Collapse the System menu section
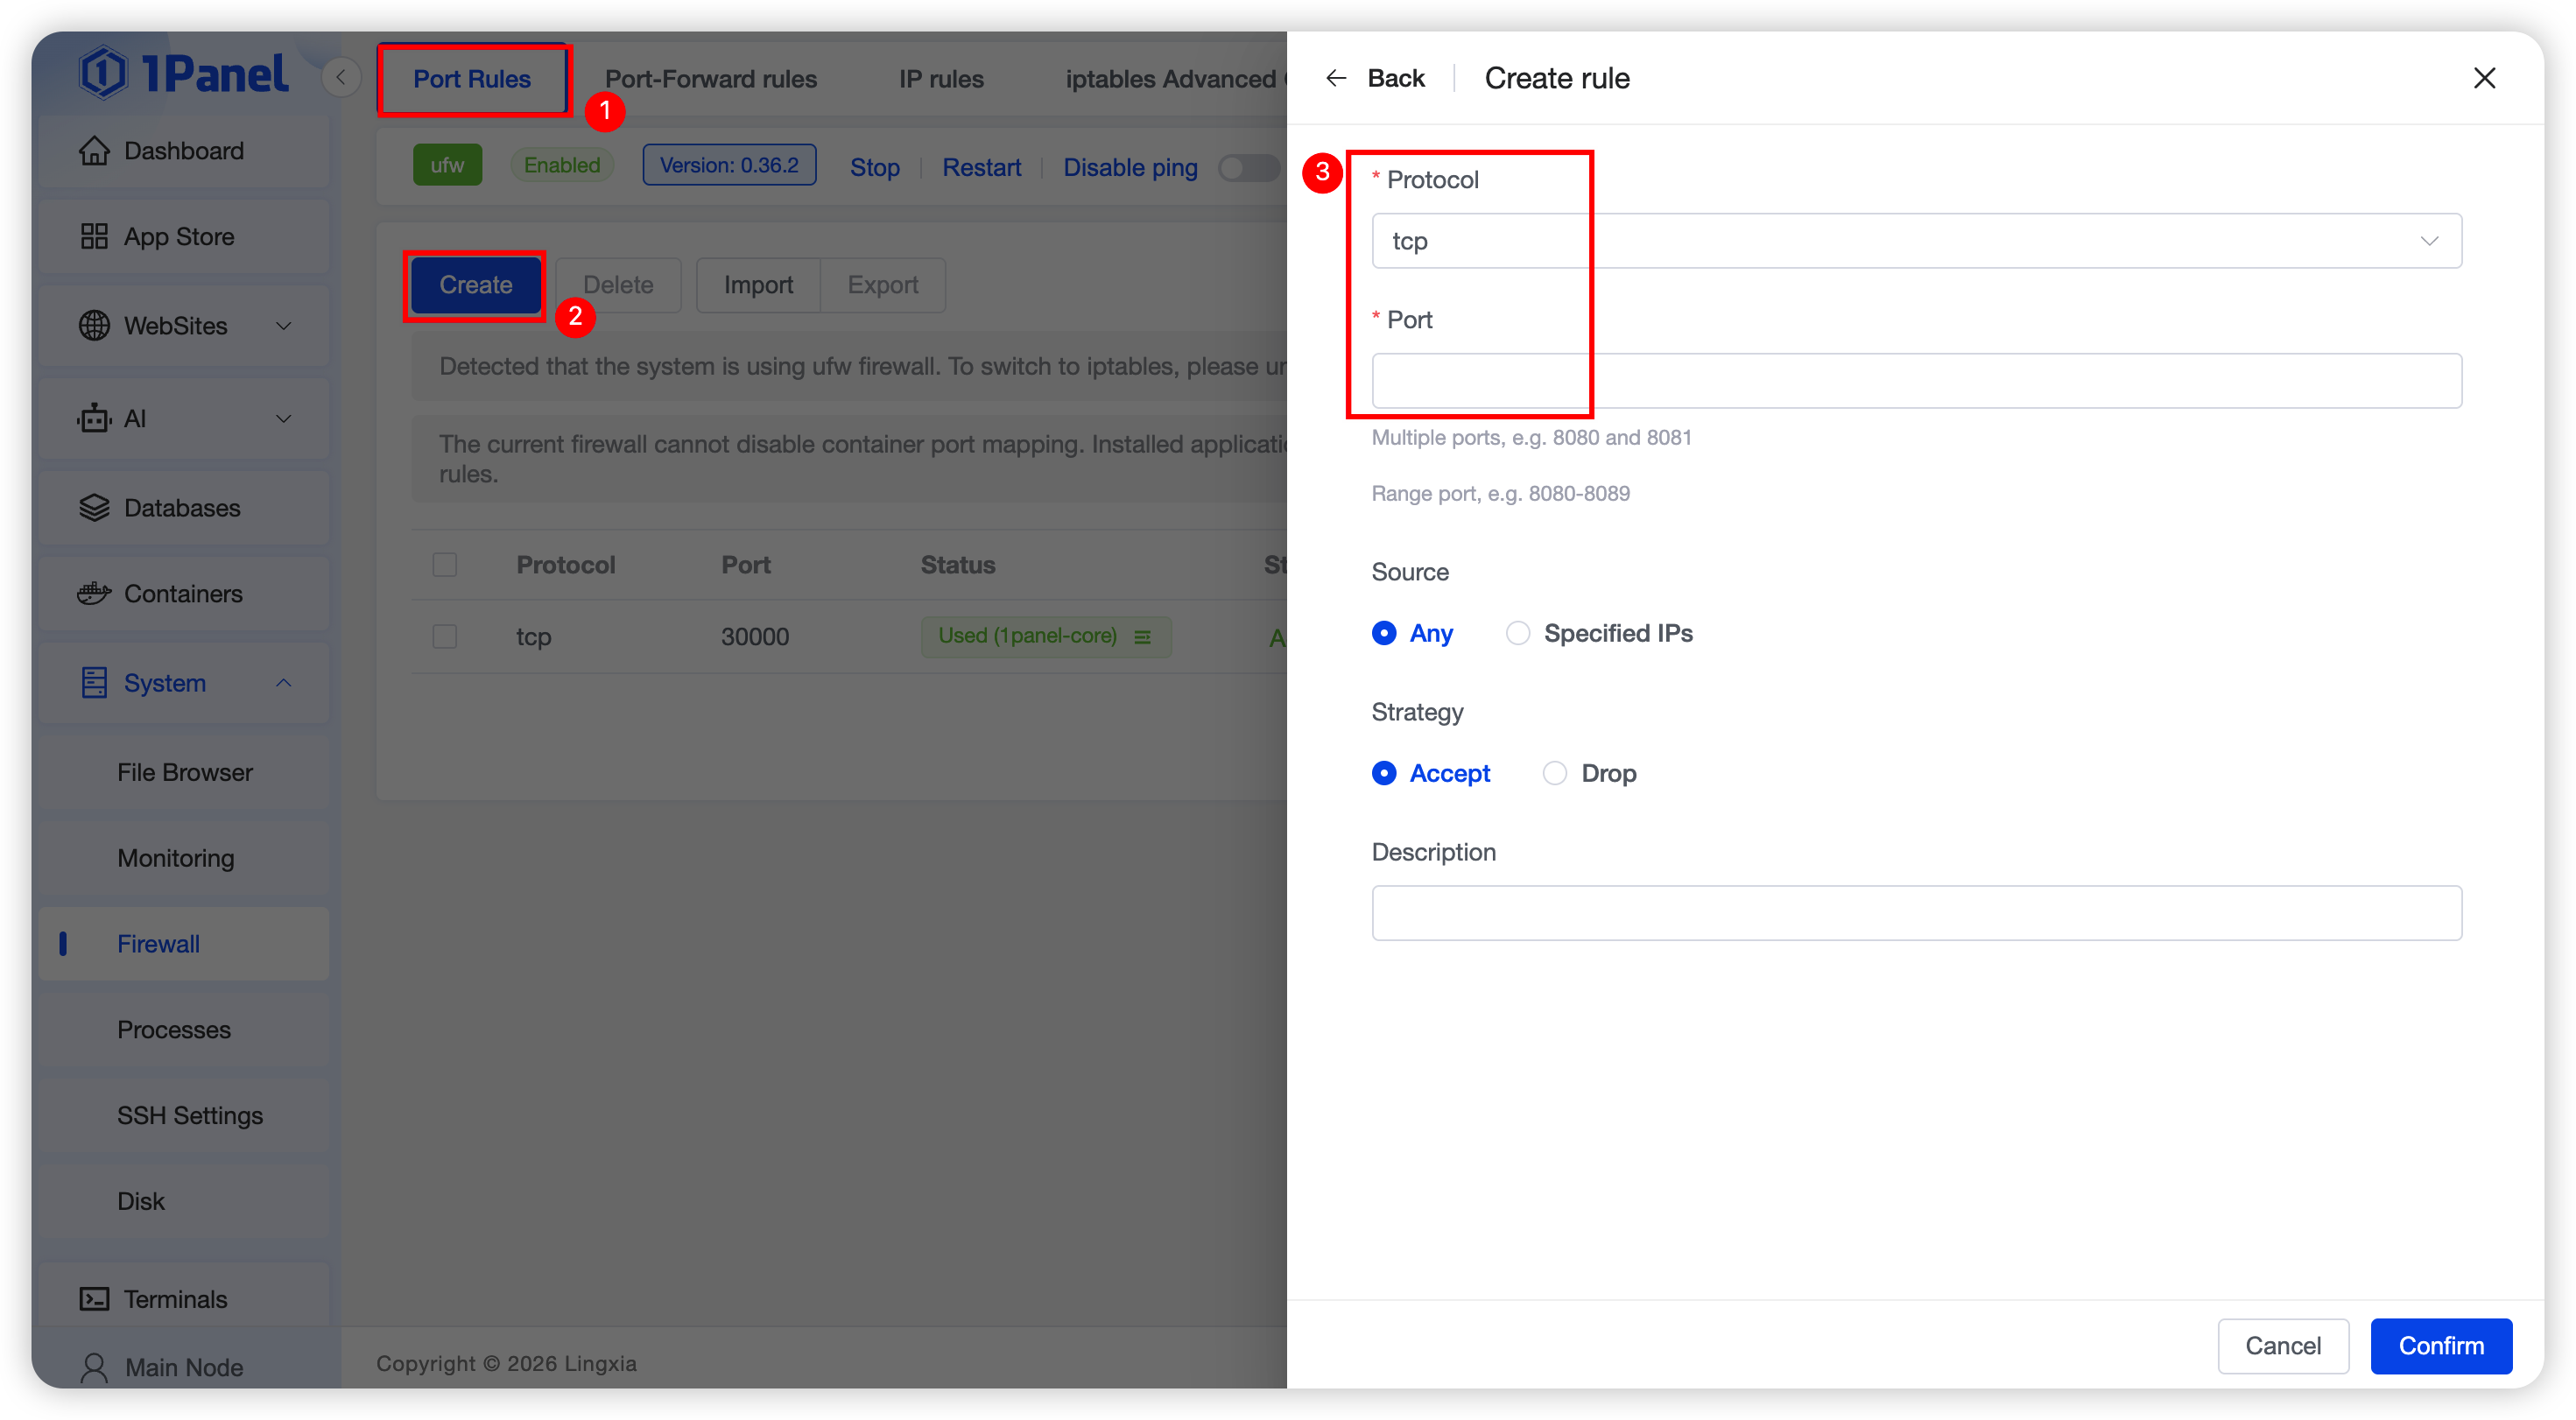Viewport: 2576px width, 1420px height. tap(284, 683)
